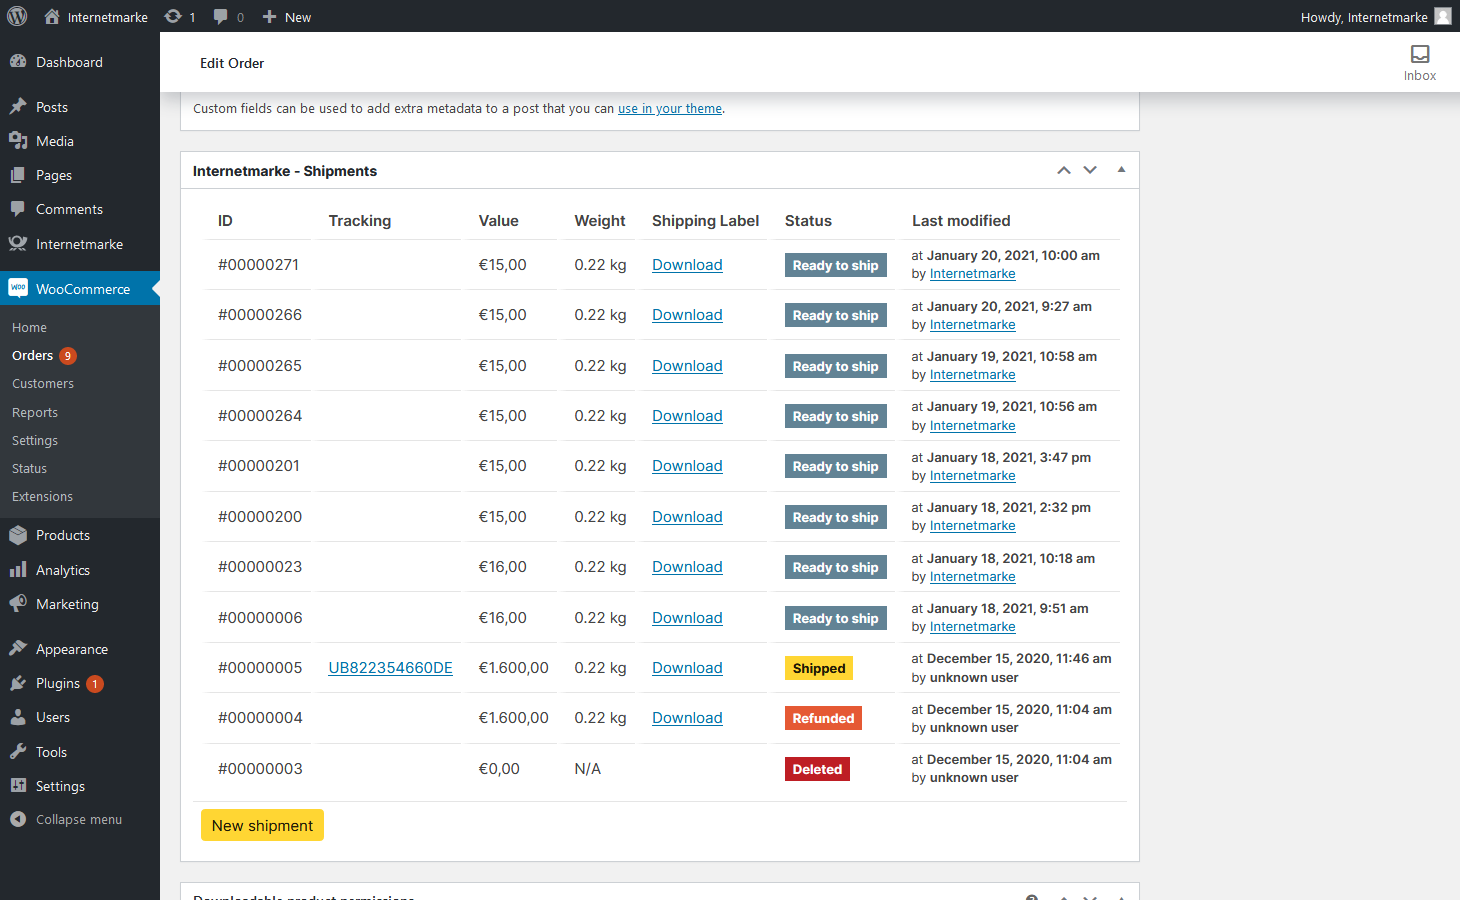Screen dimensions: 1460x900
Task: Click the N/A weight for #00000003
Action: pos(588,769)
